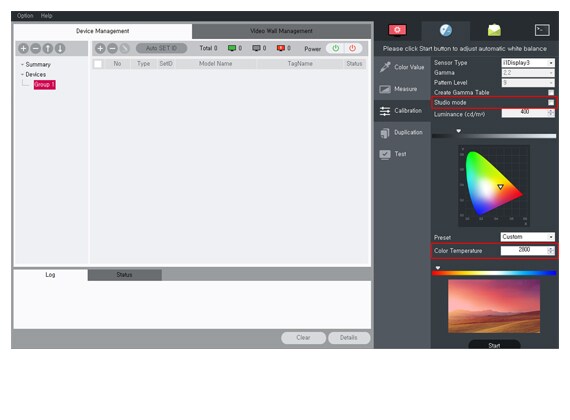Click the red error monitor icon
Image resolution: width=570 pixels, height=420 pixels.
point(281,48)
